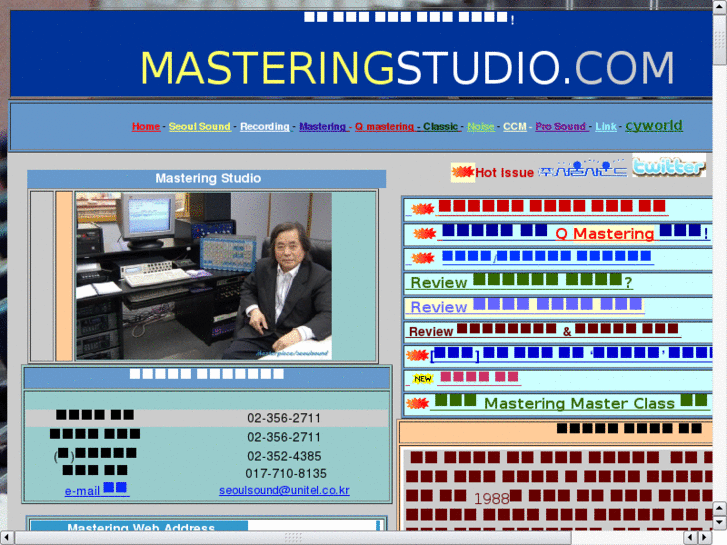Click the blue Korean logo beside Hot Issue
Image resolution: width=727 pixels, height=545 pixels.
582,169
